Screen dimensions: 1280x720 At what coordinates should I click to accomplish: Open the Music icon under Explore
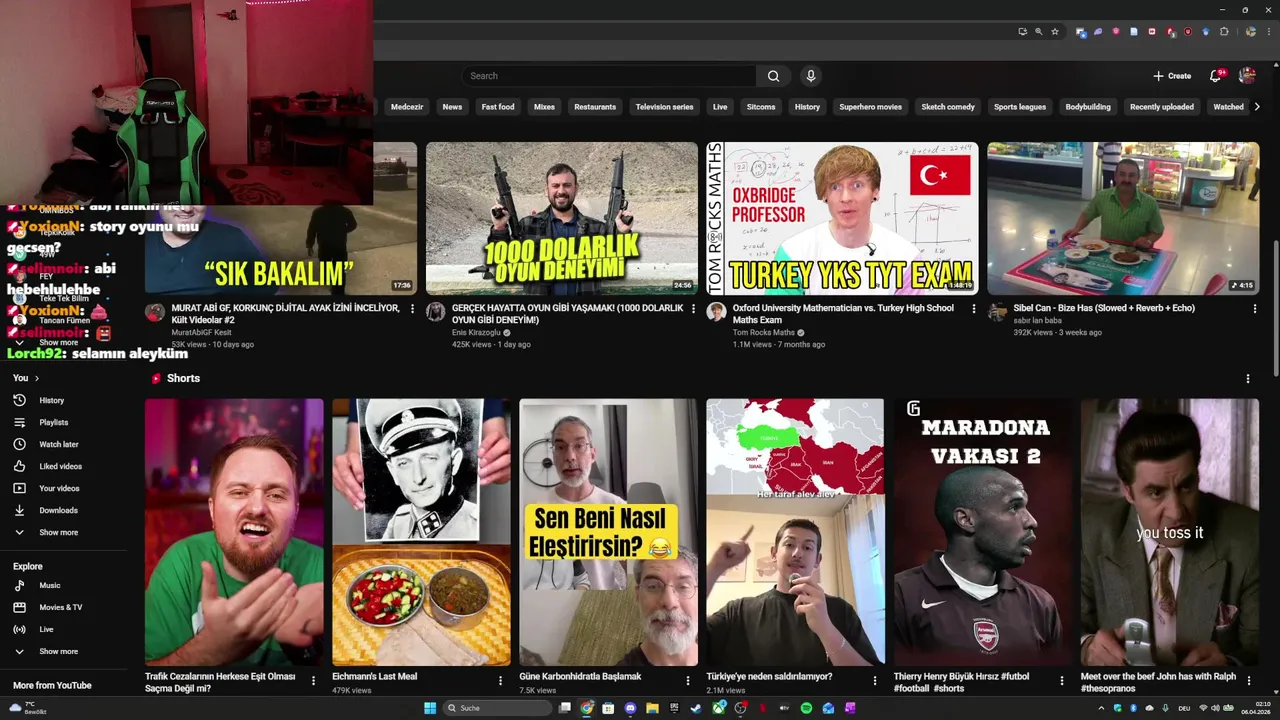coord(19,585)
